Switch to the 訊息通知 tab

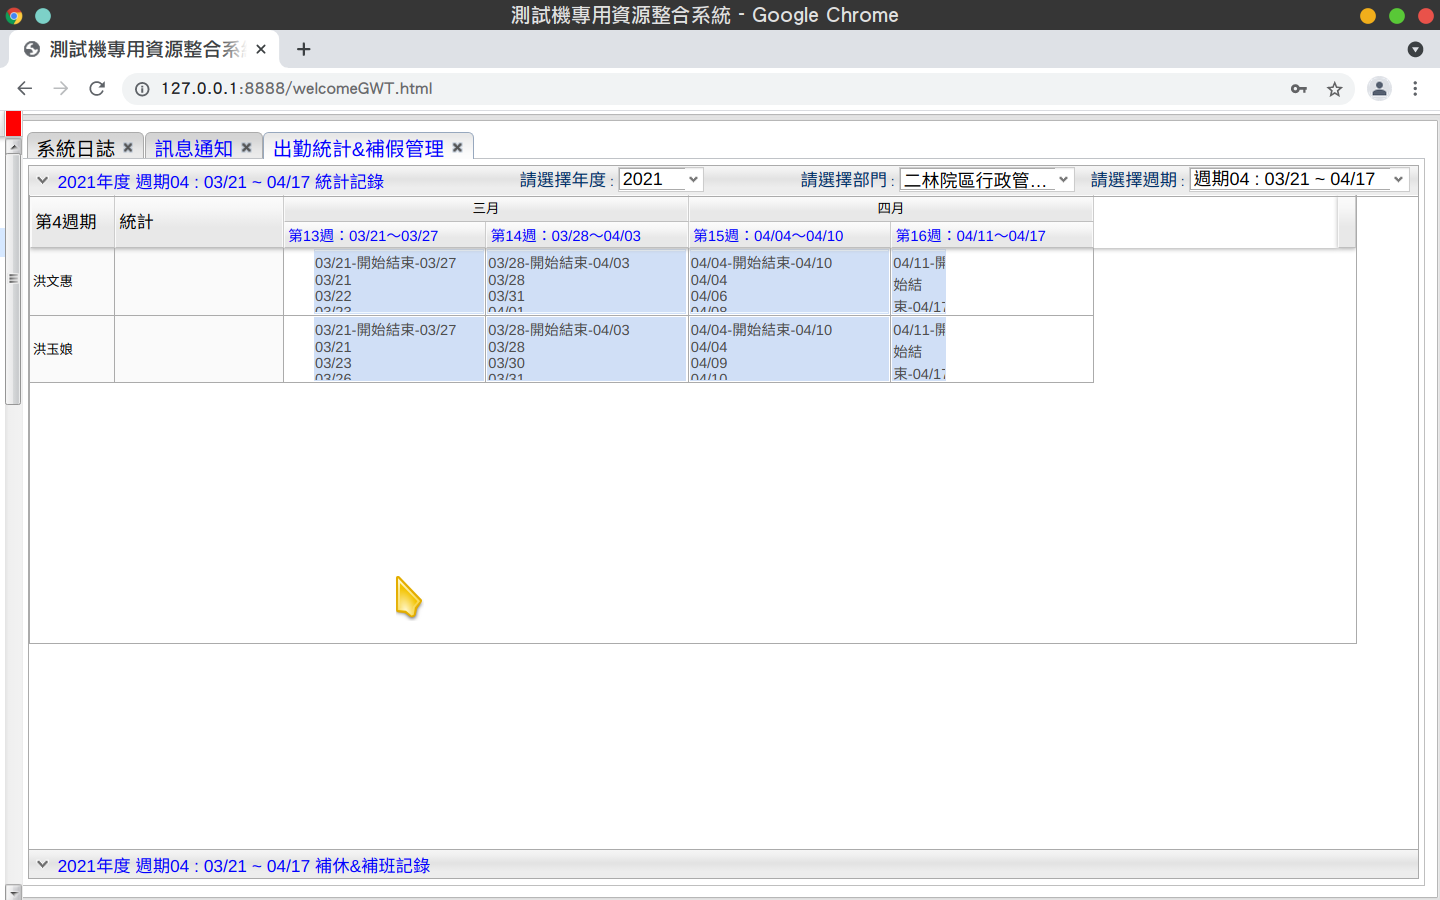(194, 149)
